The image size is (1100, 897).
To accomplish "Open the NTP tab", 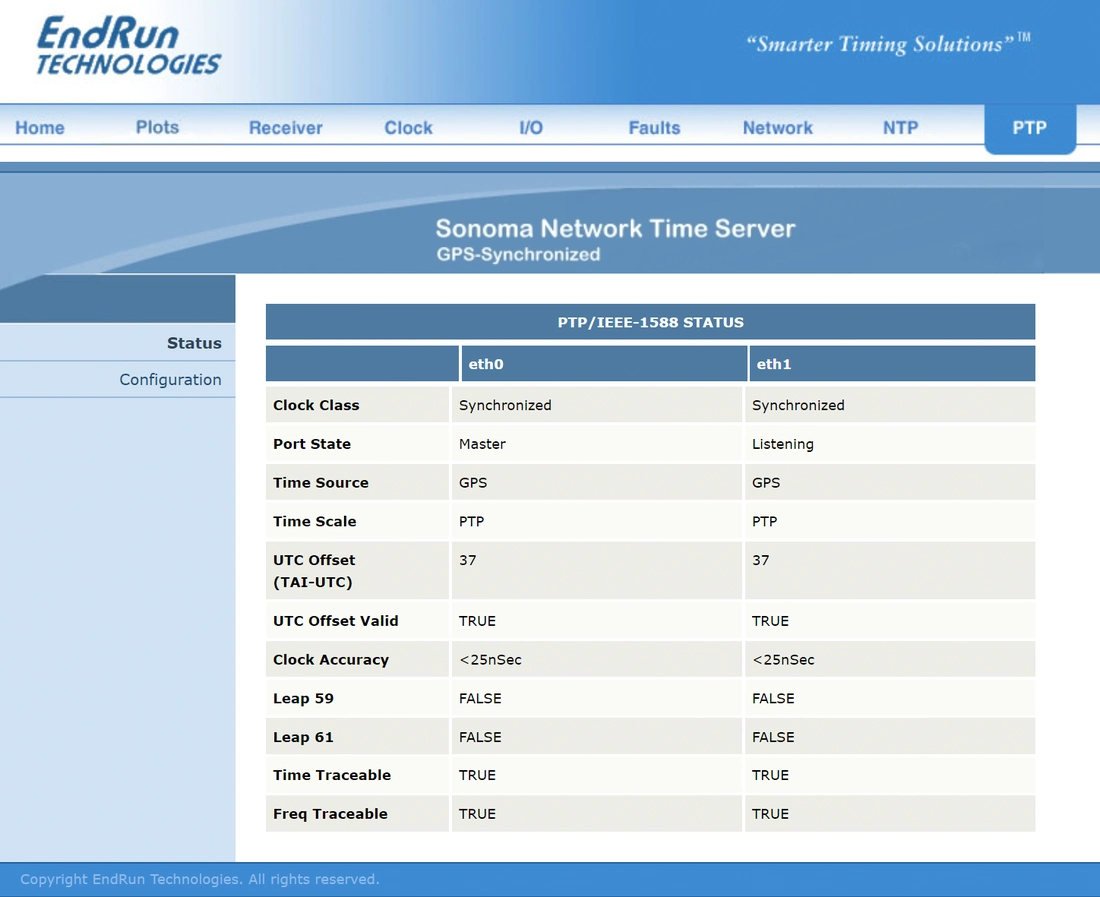I will 900,128.
